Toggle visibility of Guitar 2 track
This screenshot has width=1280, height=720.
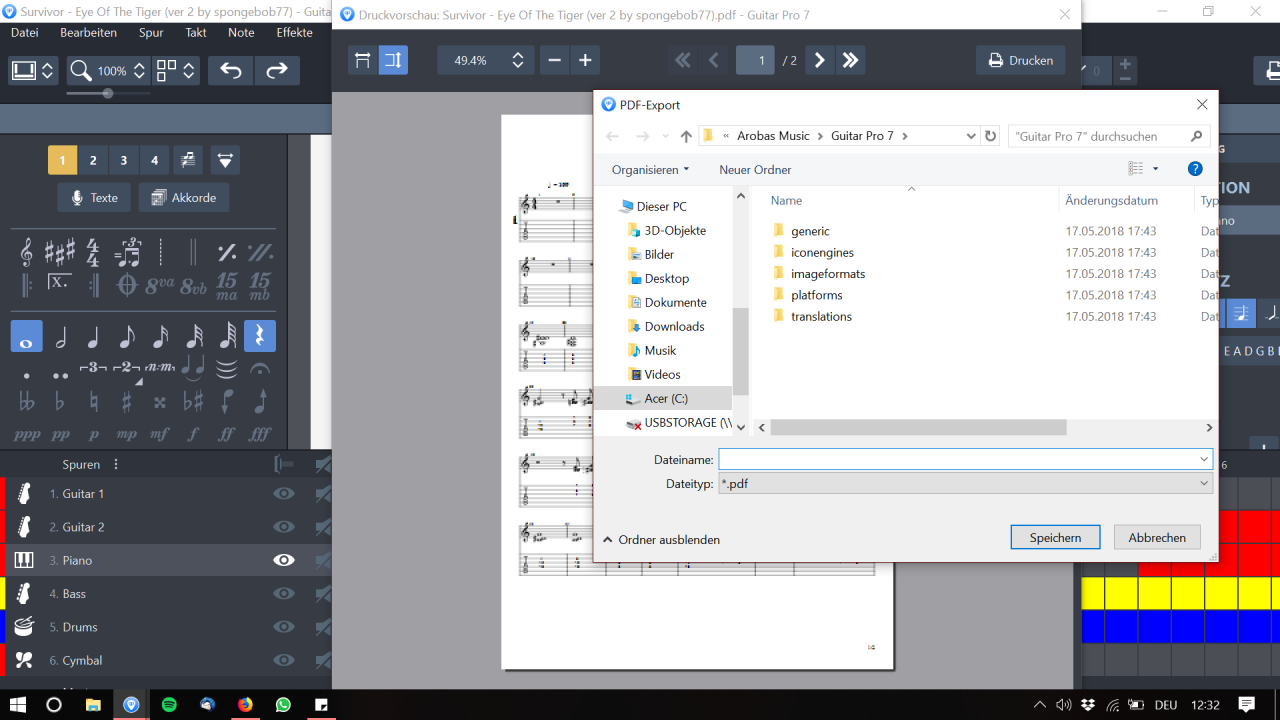(284, 527)
